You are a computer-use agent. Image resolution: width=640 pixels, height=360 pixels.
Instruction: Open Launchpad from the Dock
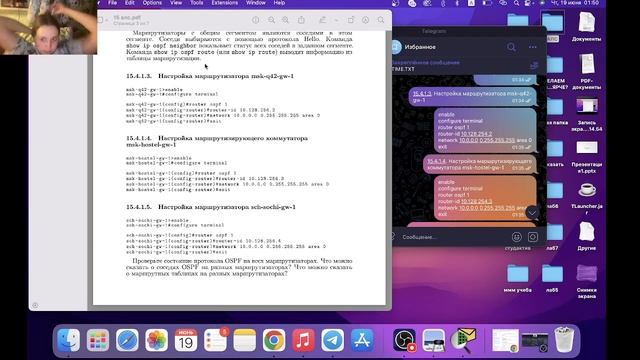click(x=98, y=340)
